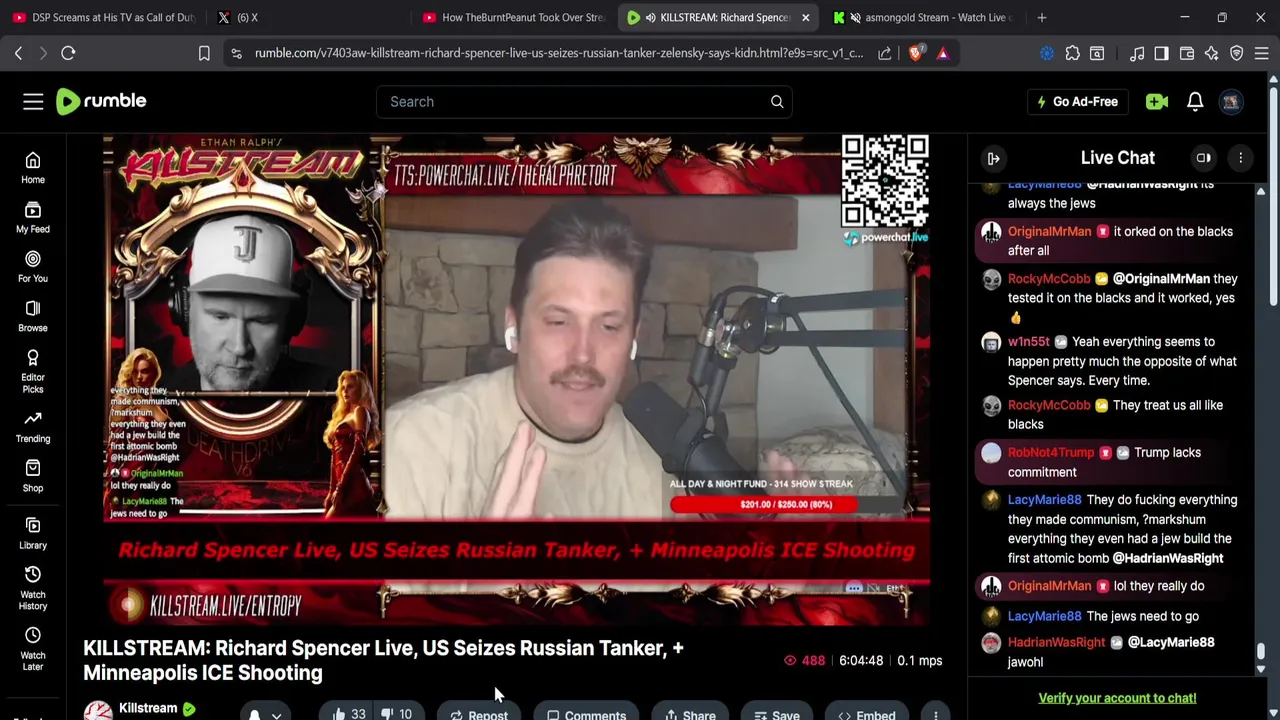Viewport: 1280px width, 720px height.
Task: Click the live chat scrollbar thumb
Action: tap(1261, 652)
